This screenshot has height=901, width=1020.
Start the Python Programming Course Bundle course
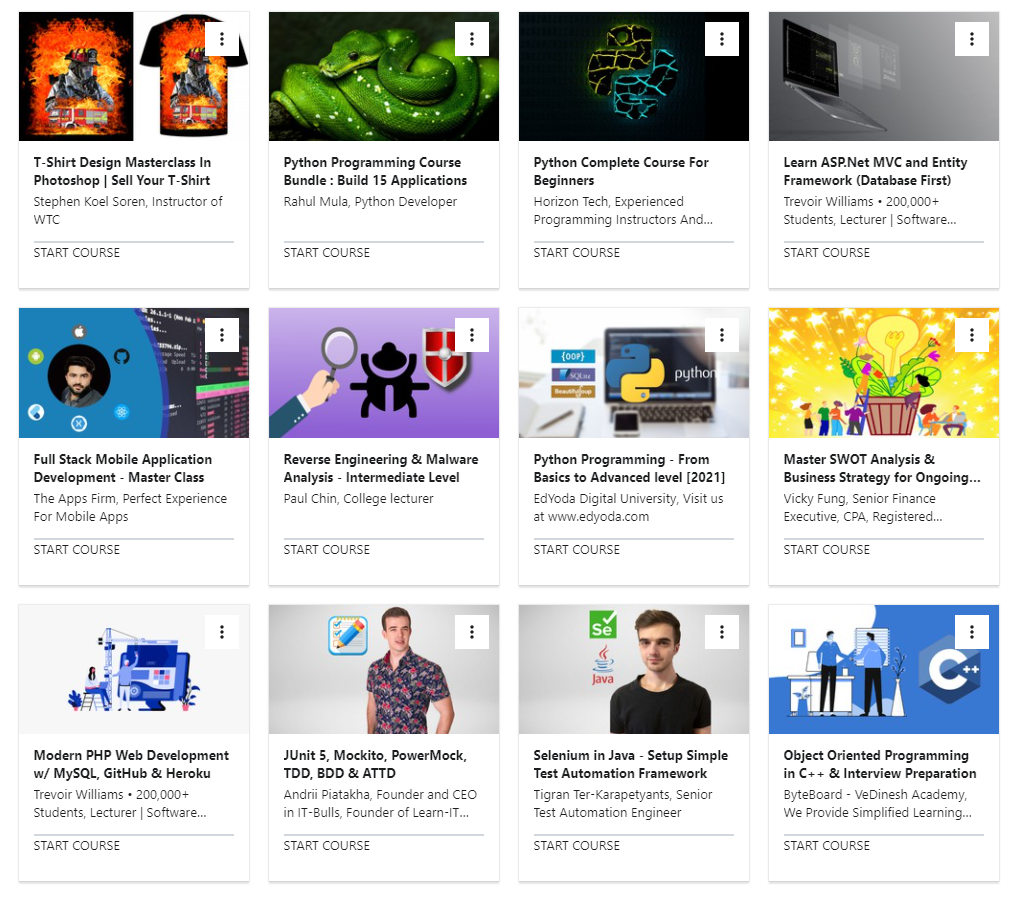coord(327,252)
